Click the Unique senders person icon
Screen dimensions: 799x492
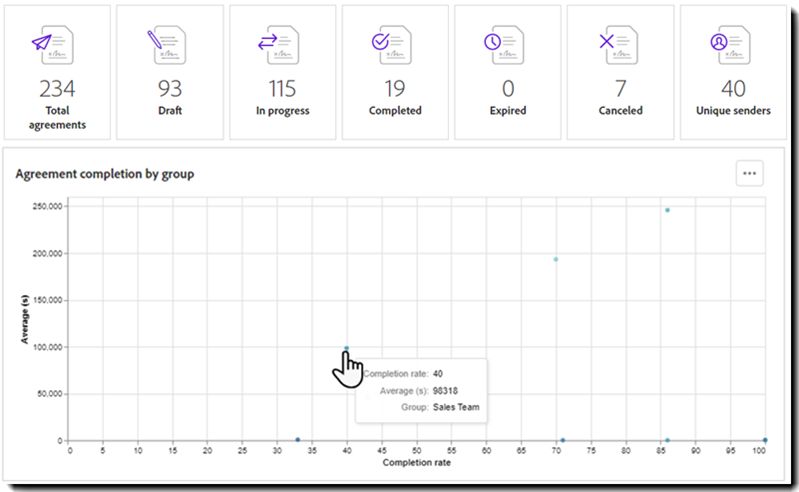click(733, 45)
